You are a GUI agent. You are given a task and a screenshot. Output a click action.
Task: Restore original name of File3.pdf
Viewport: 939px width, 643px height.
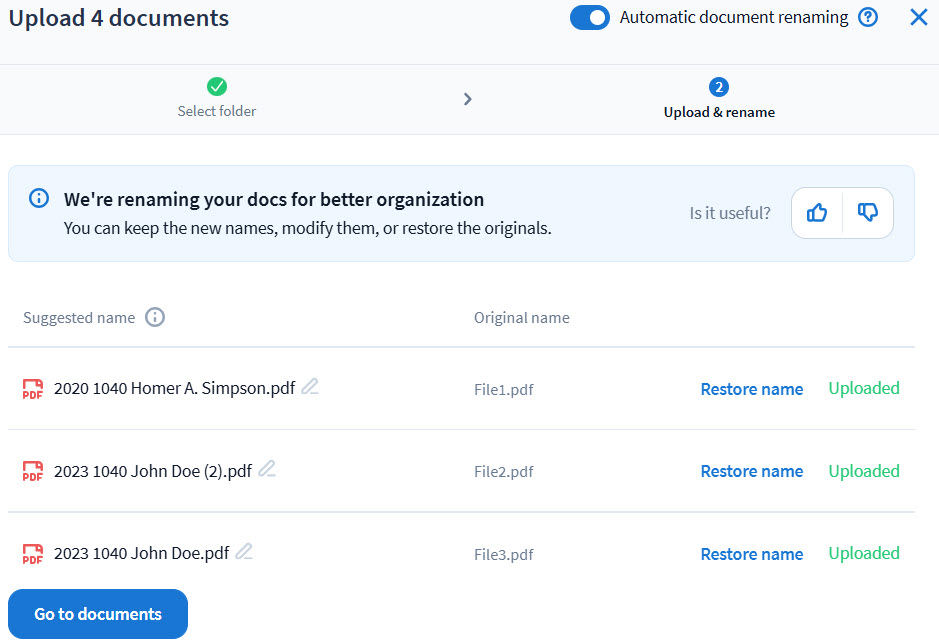[751, 554]
